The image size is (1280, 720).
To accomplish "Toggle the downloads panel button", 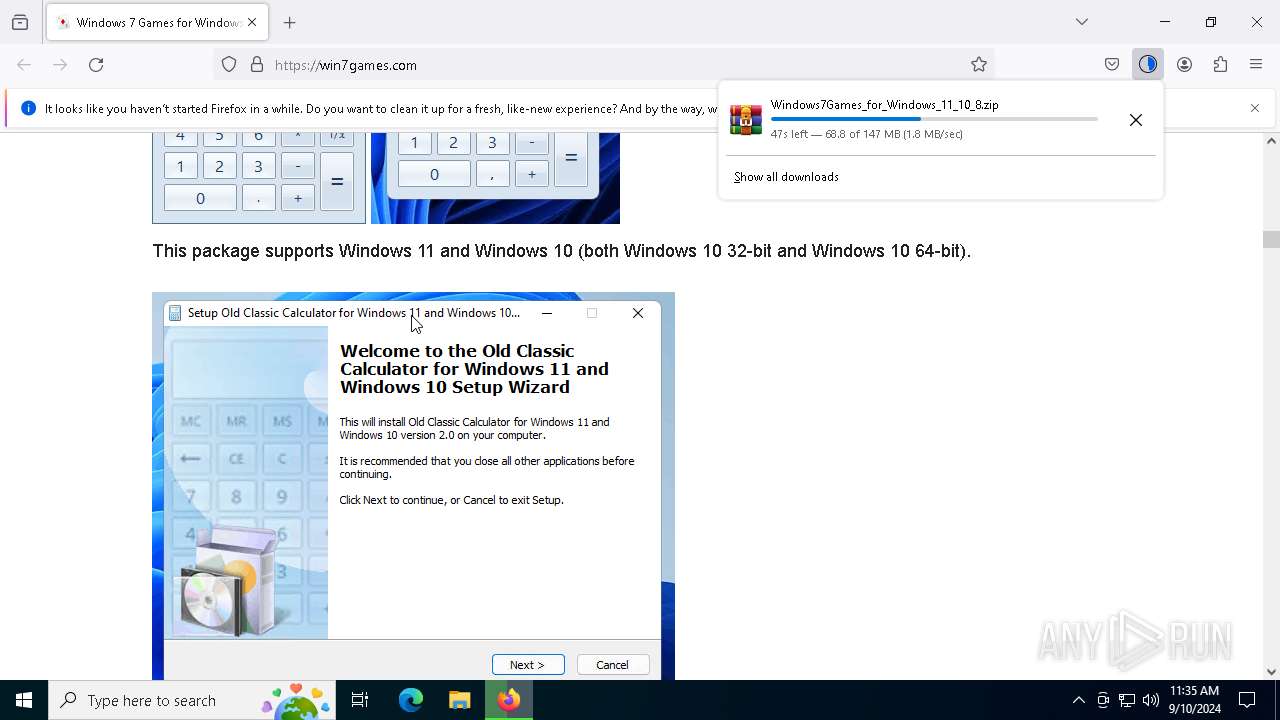I will point(1148,65).
